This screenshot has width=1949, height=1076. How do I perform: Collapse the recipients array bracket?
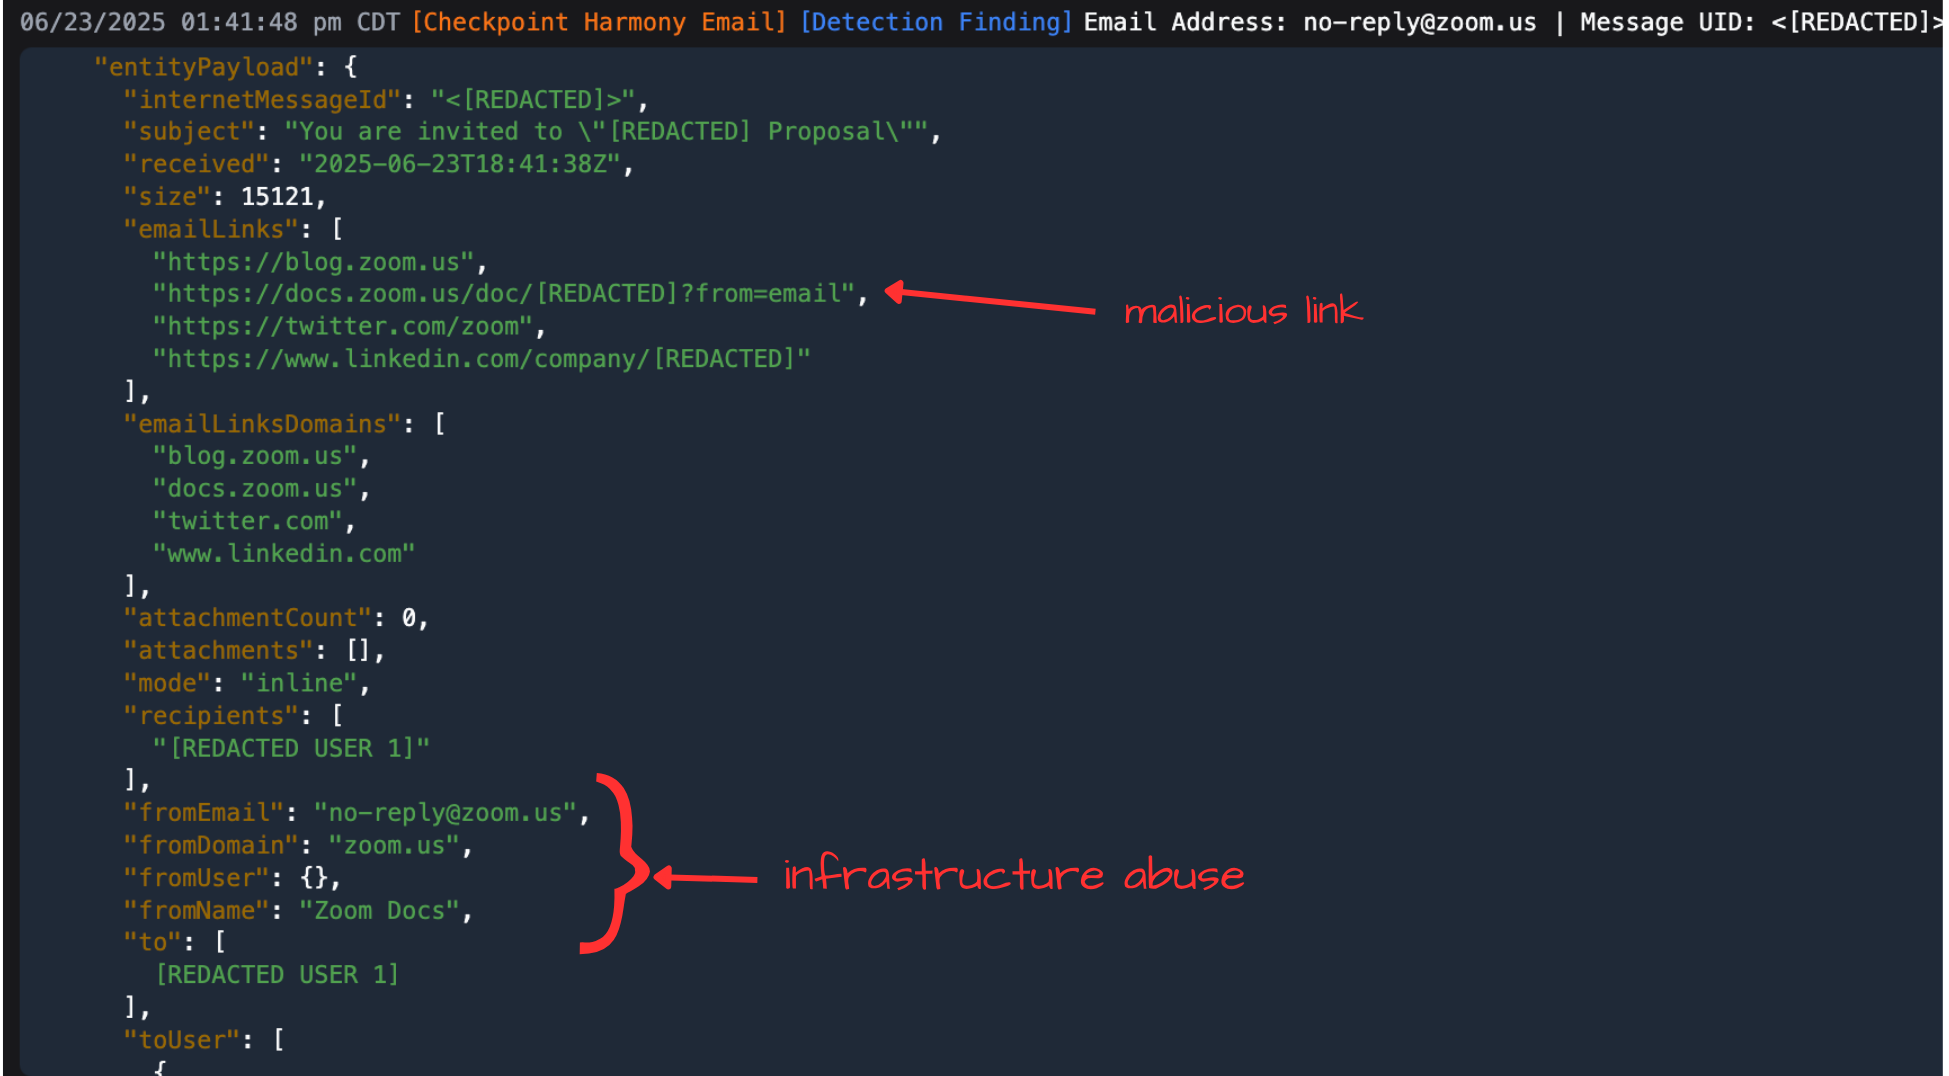point(337,716)
